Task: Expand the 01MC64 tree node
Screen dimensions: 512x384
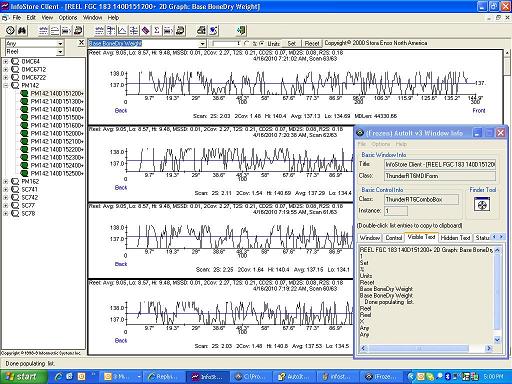Action: point(6,61)
